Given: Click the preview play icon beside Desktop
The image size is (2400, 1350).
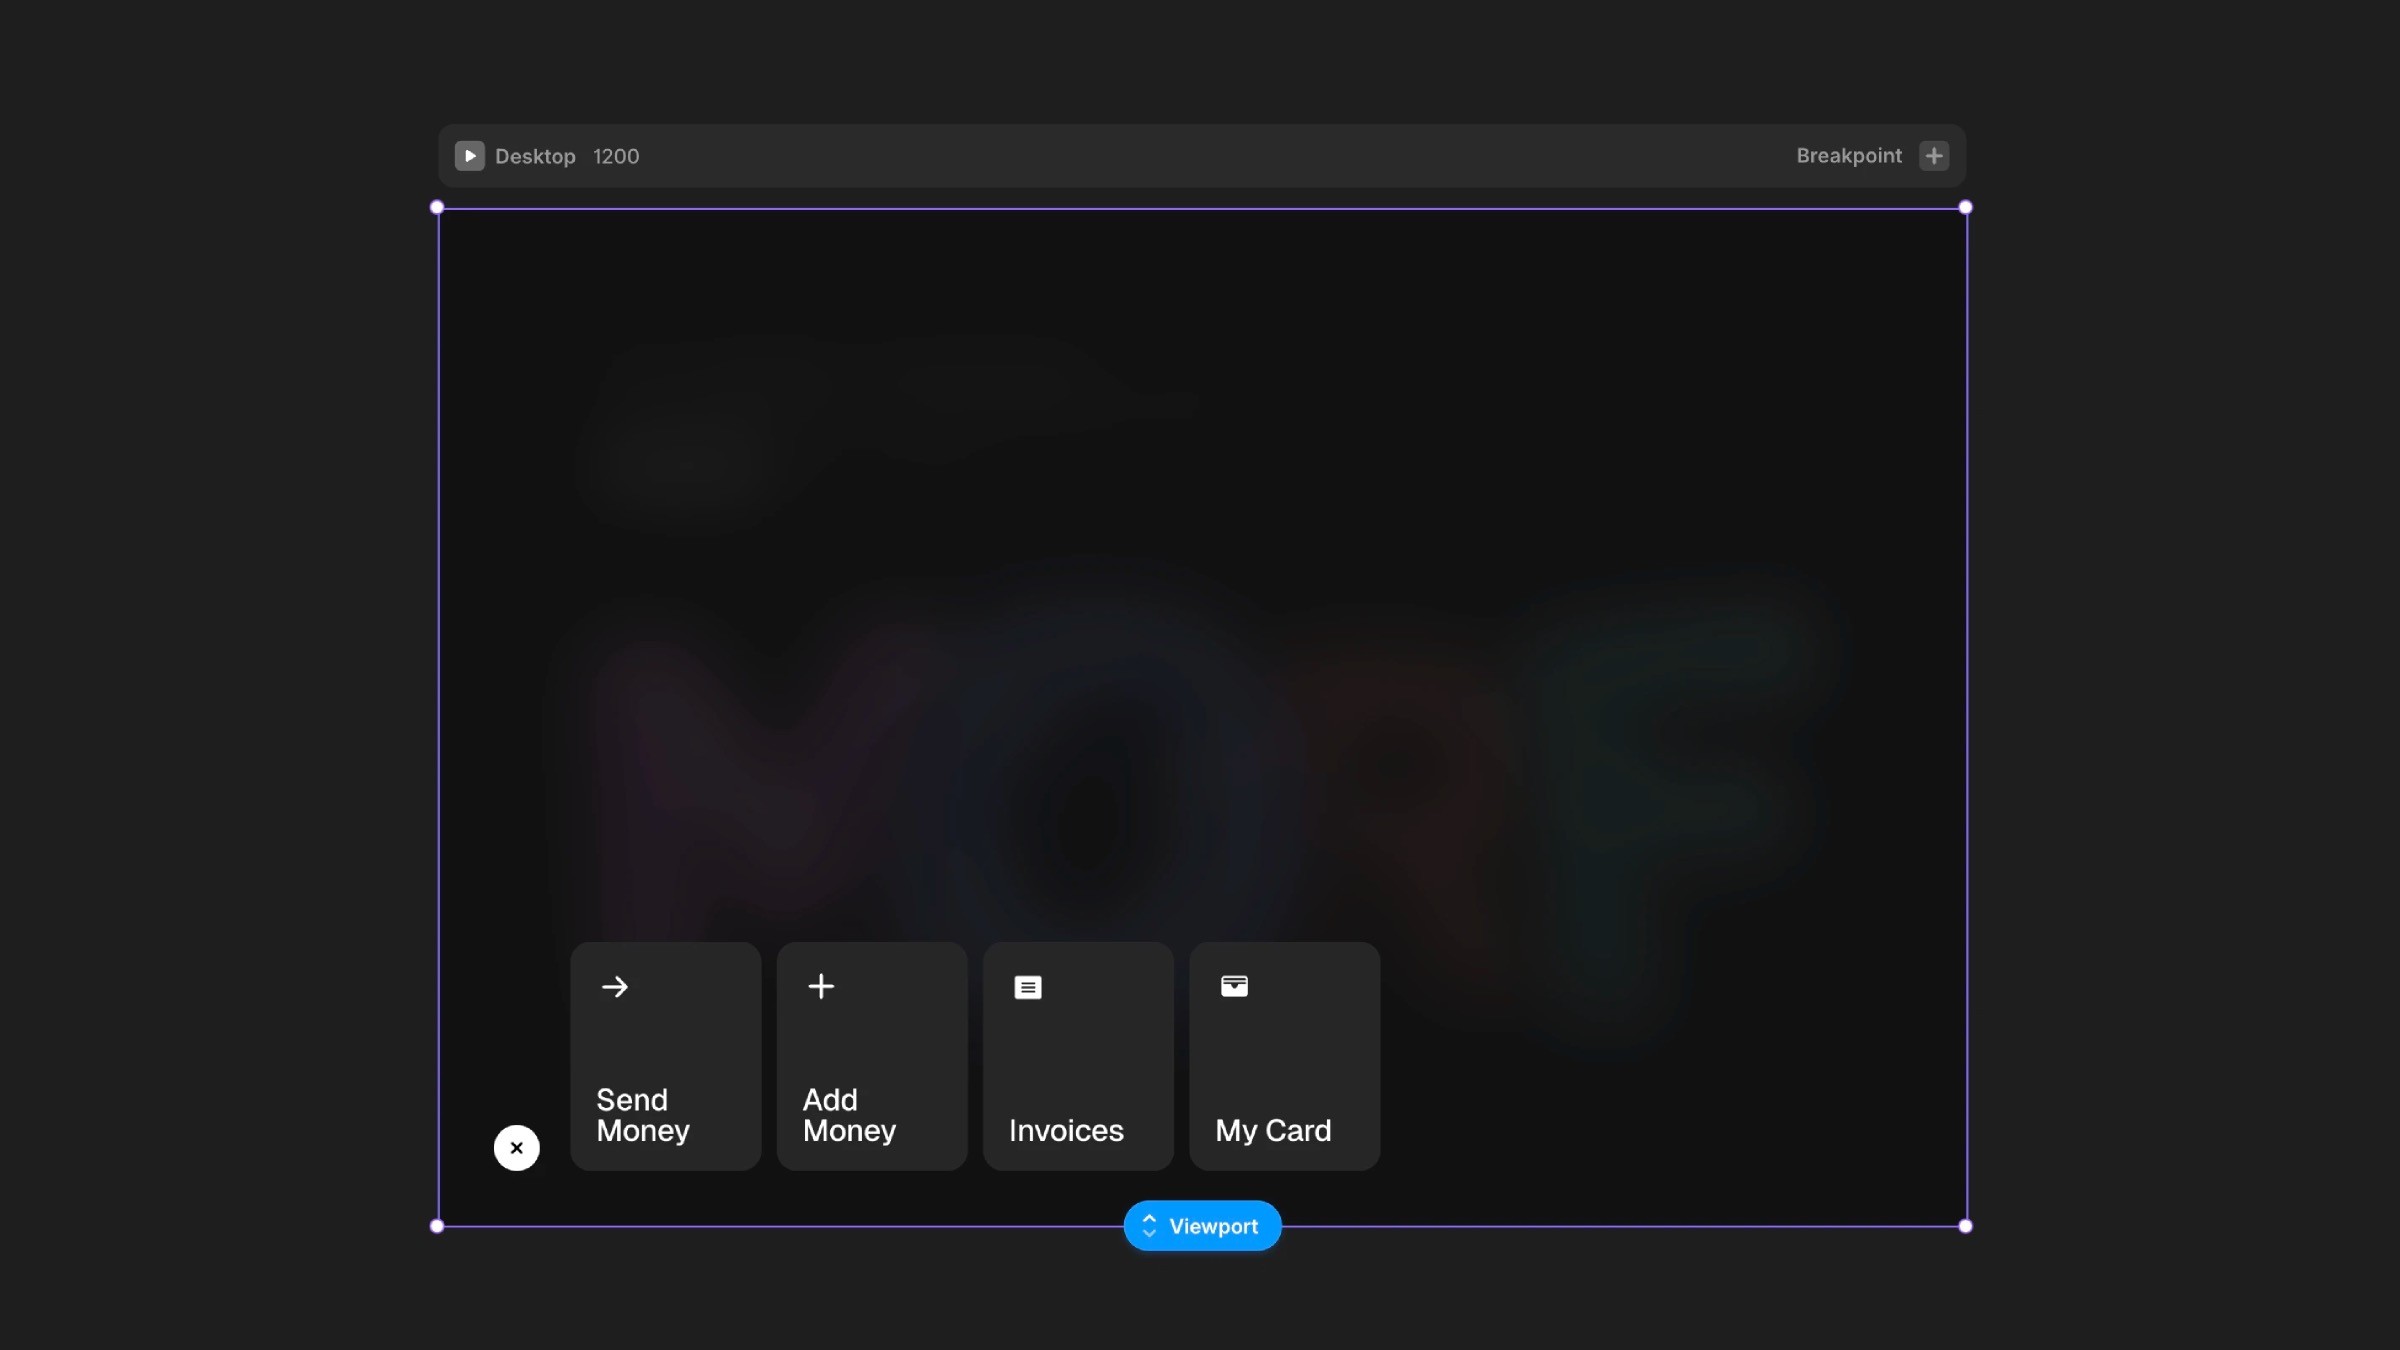Looking at the screenshot, I should coord(469,156).
